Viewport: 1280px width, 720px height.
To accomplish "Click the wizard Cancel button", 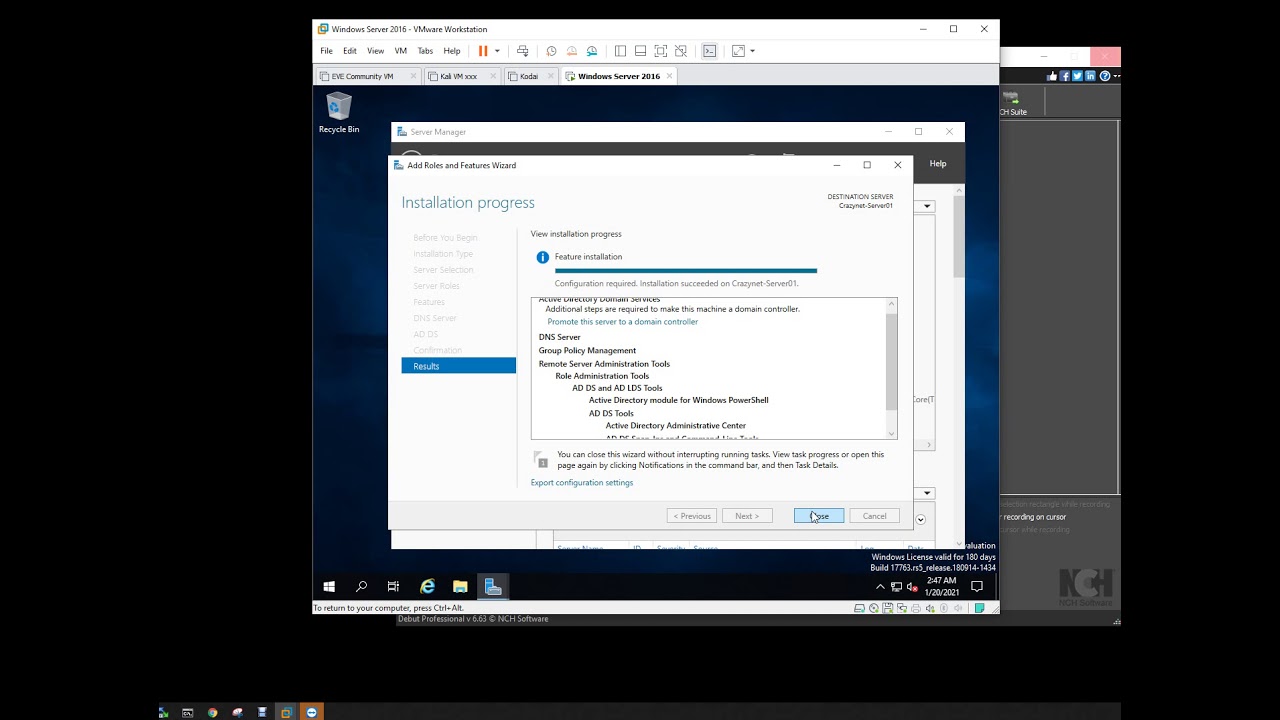I will pyautogui.click(x=874, y=516).
